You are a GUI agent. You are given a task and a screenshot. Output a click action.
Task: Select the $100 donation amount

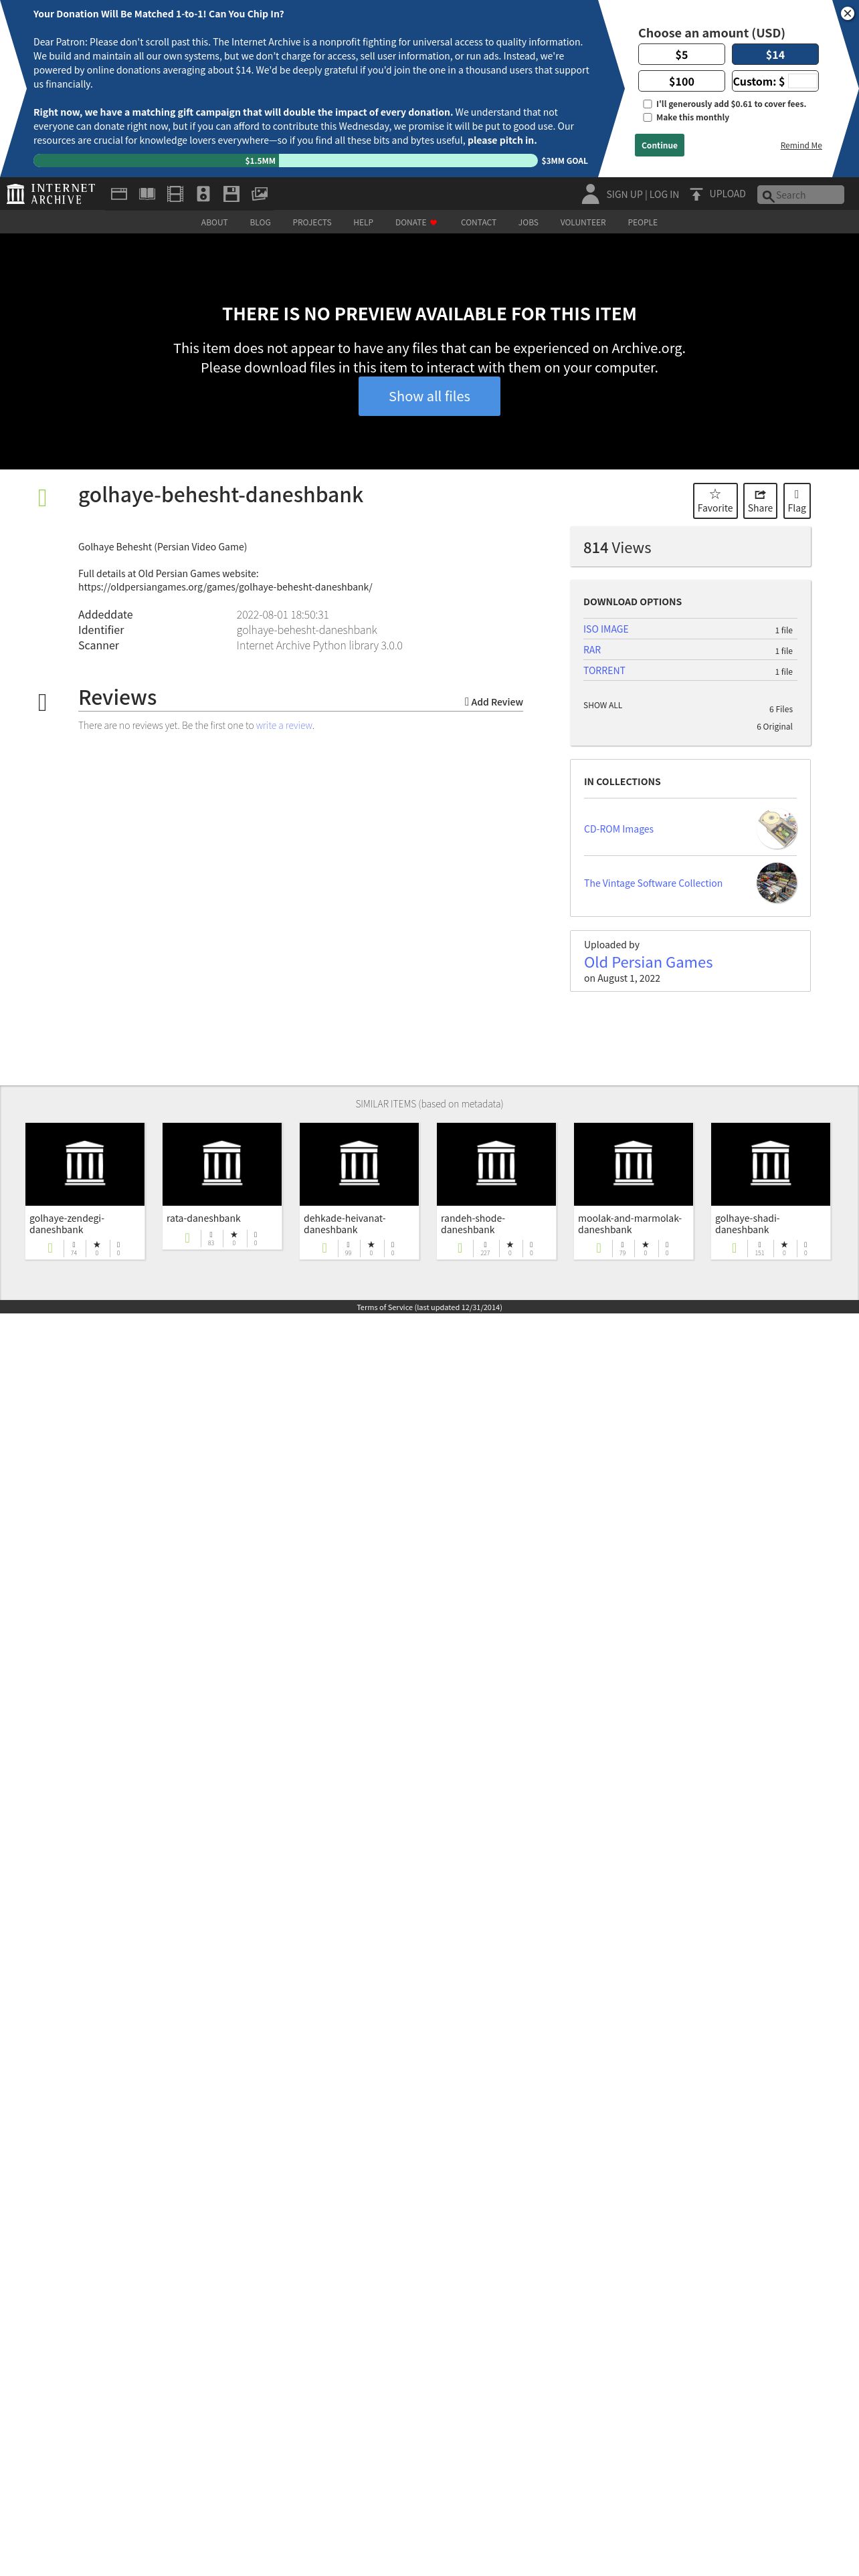coord(681,81)
